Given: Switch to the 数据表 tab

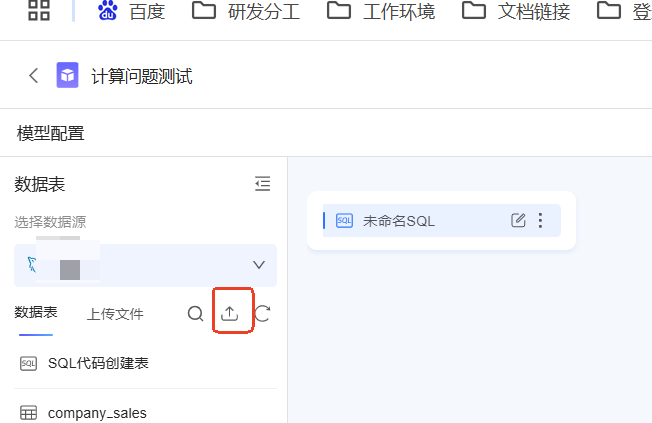Looking at the screenshot, I should tap(36, 312).
